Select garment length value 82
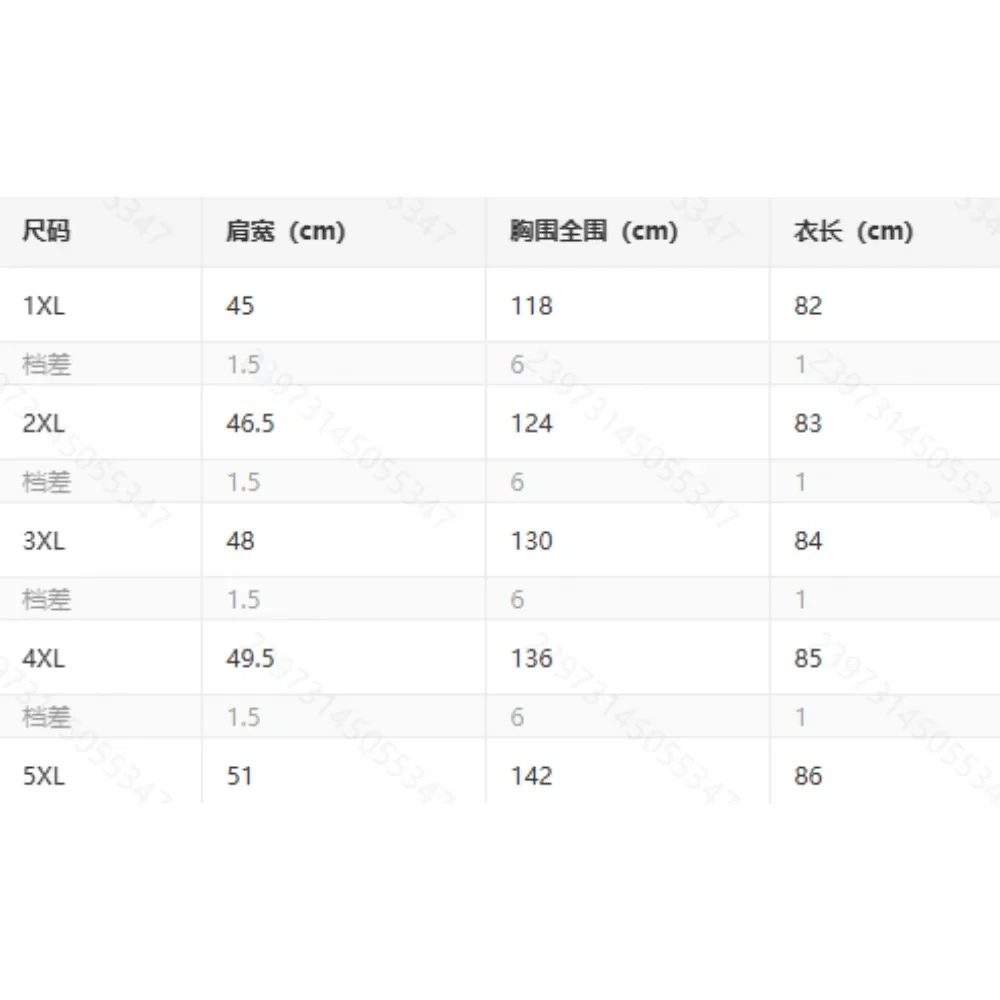 [808, 305]
